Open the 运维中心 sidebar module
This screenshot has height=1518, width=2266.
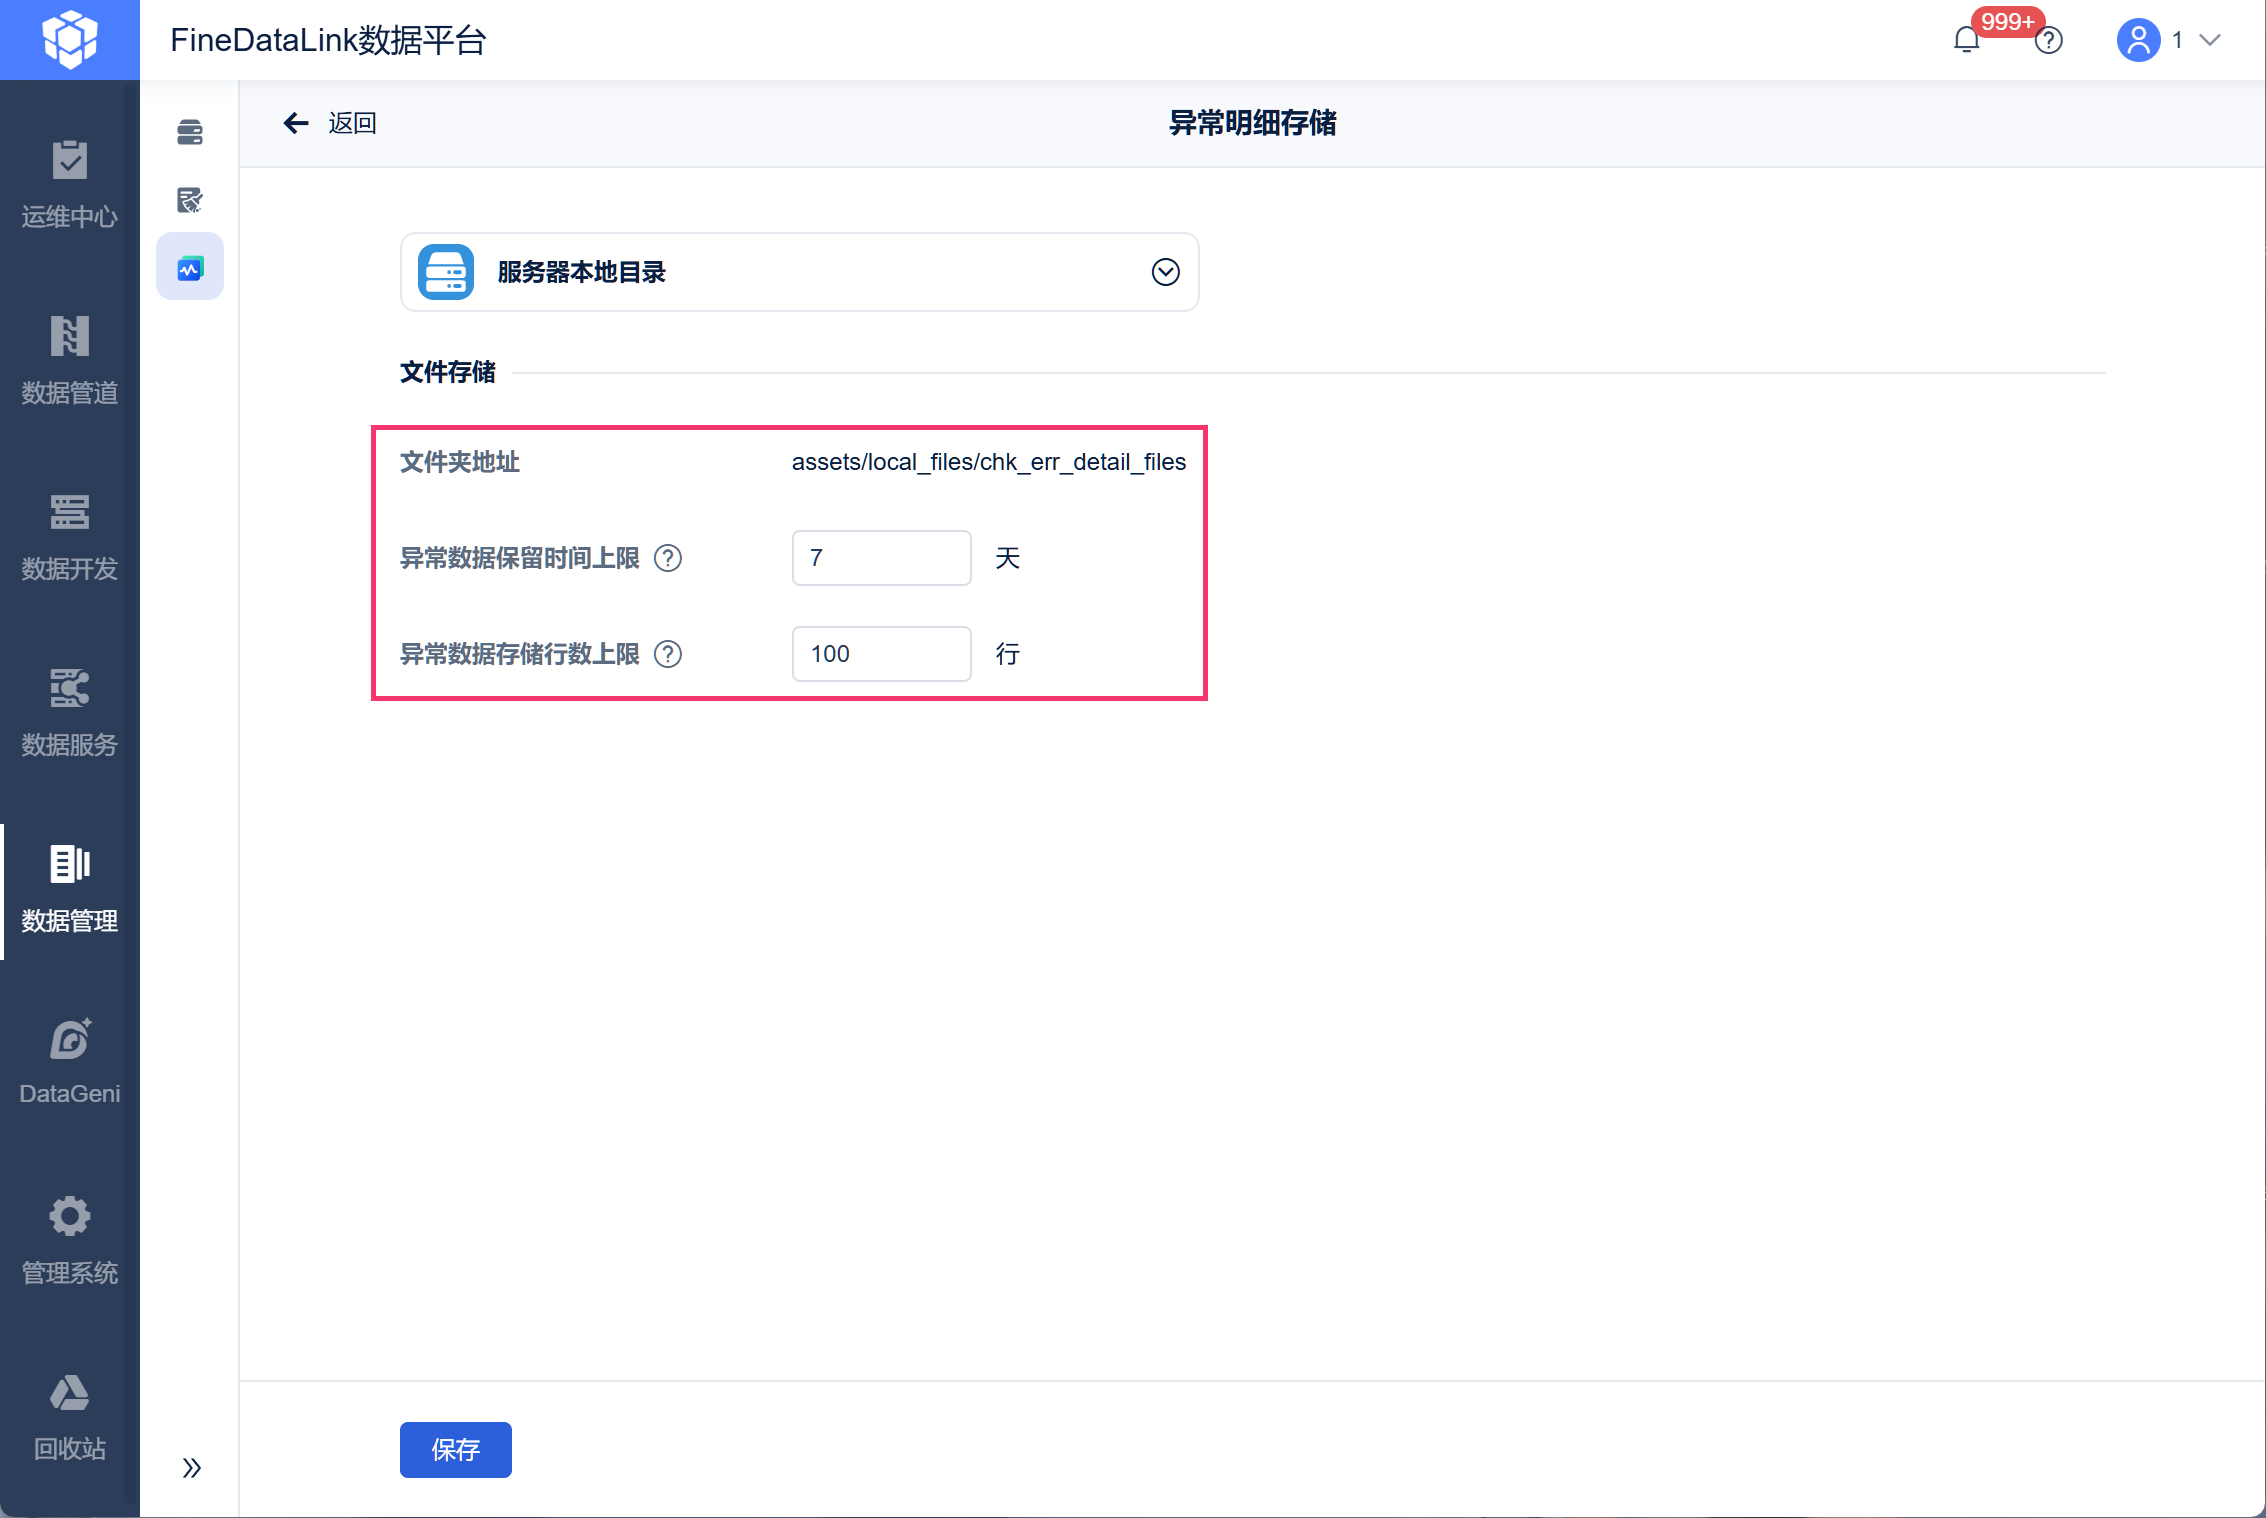click(70, 185)
